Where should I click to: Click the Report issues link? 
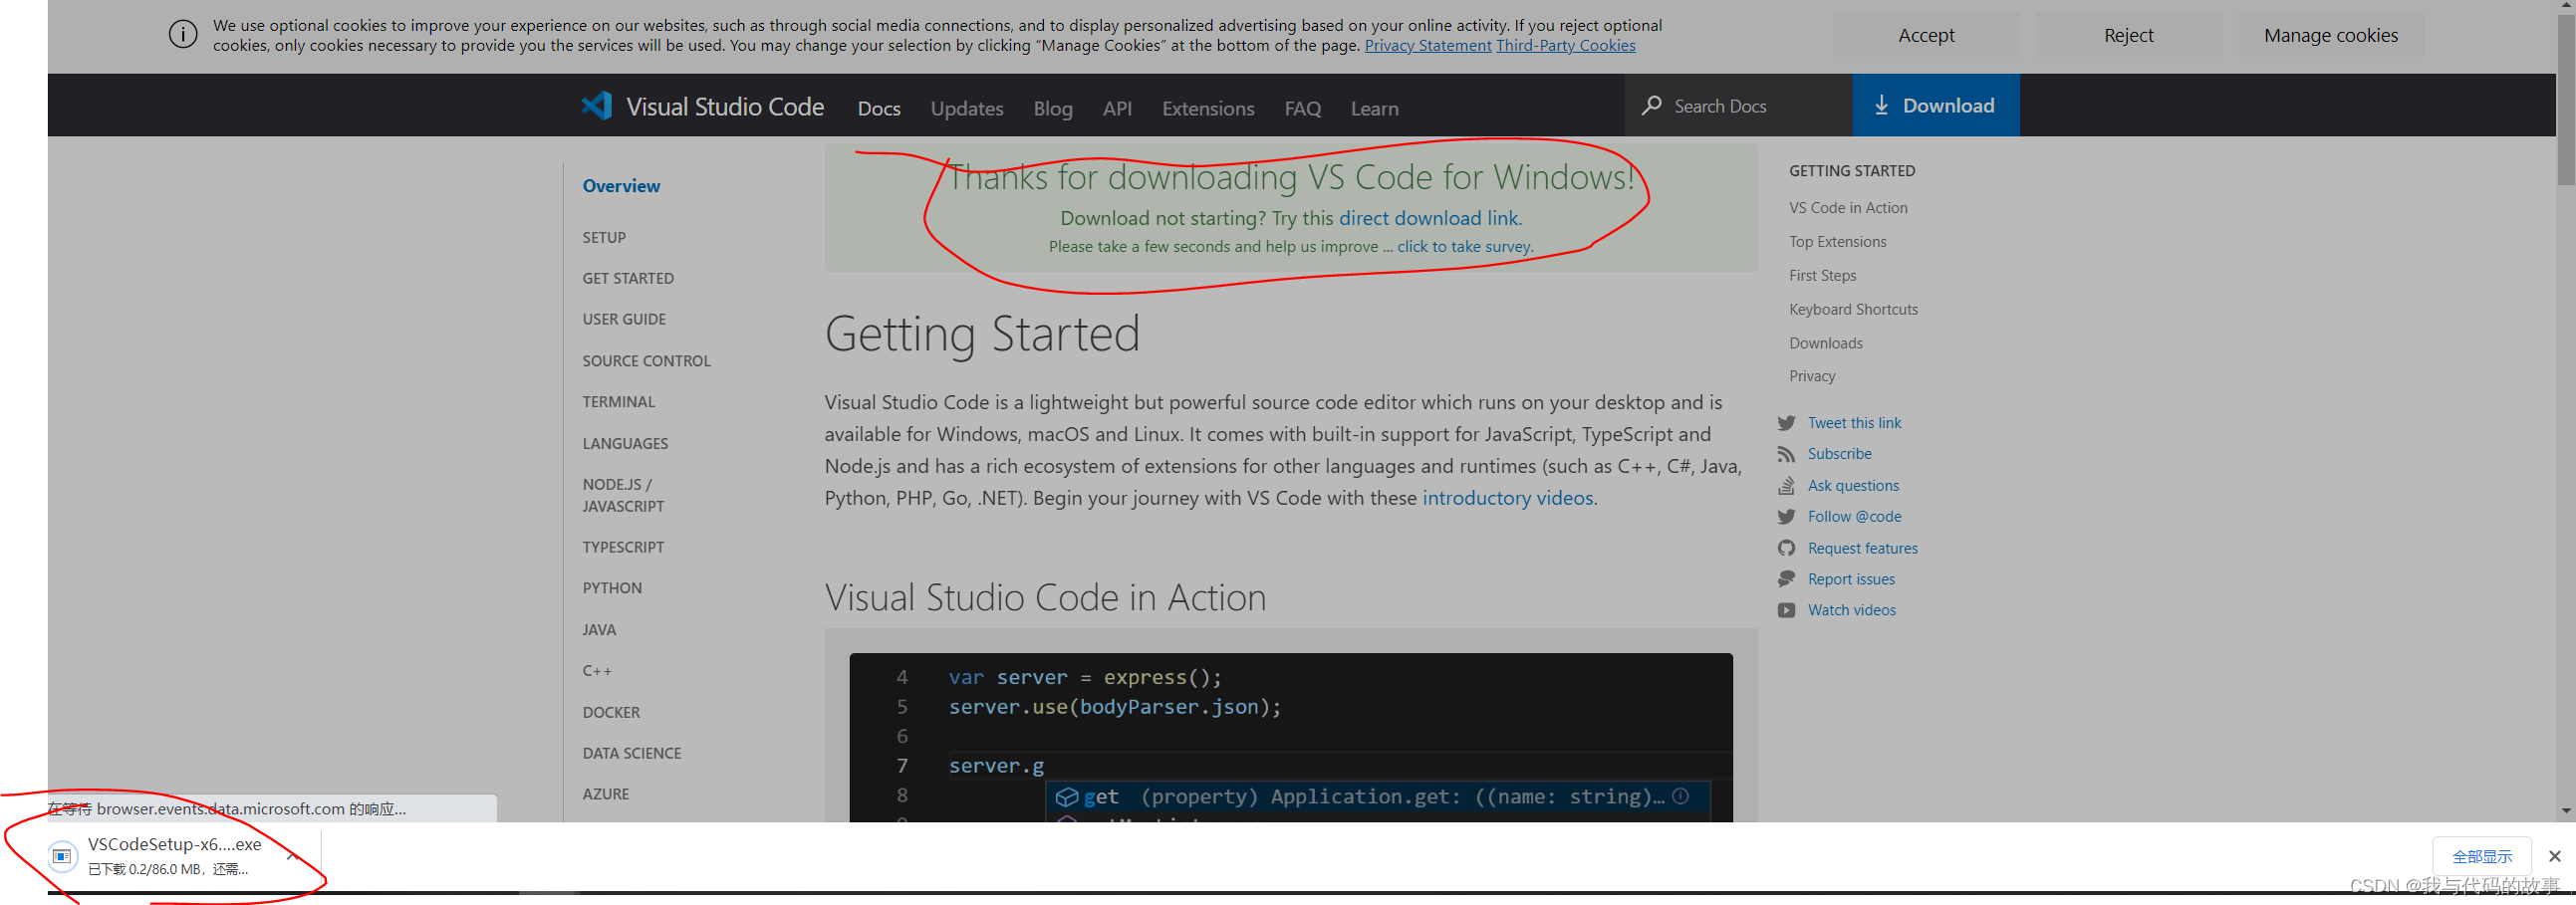(x=1850, y=579)
